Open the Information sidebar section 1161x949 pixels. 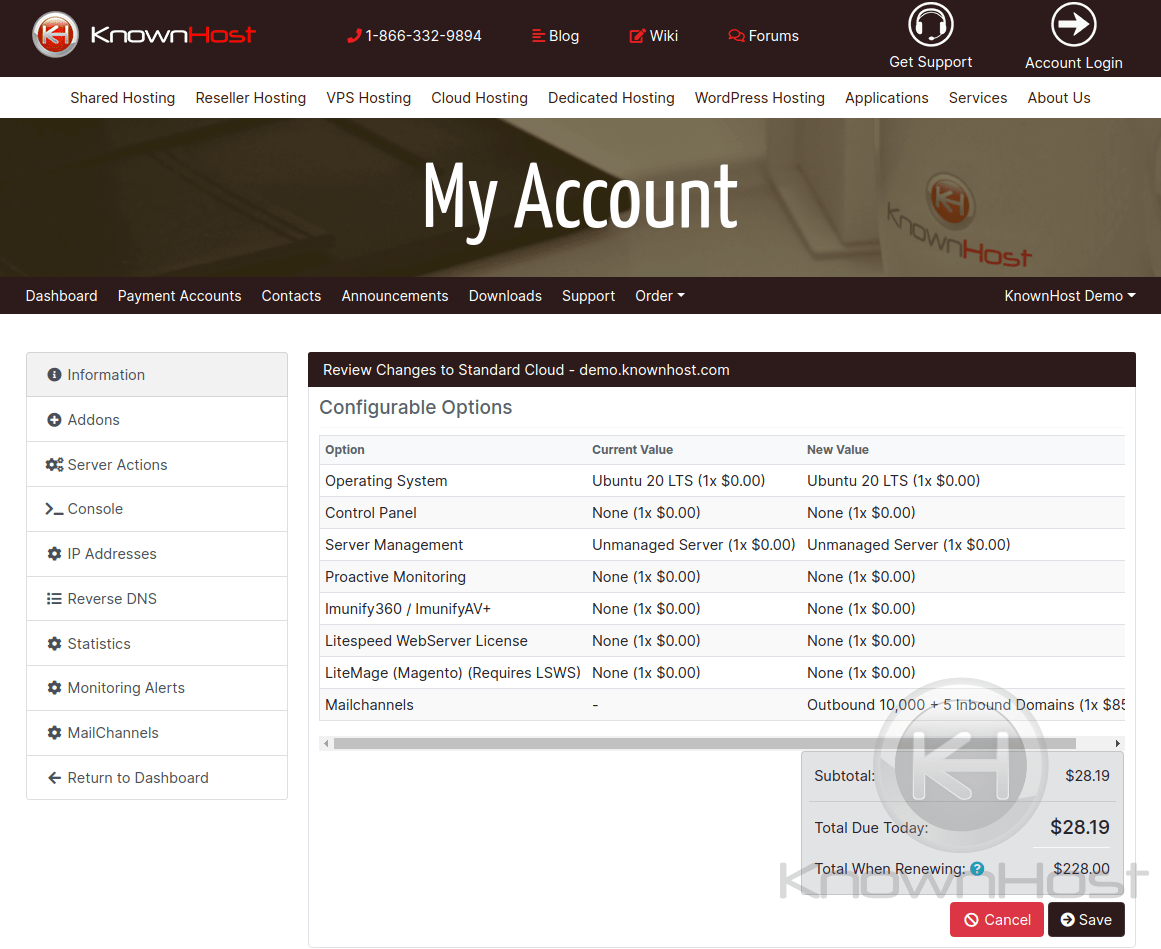[x=157, y=375]
